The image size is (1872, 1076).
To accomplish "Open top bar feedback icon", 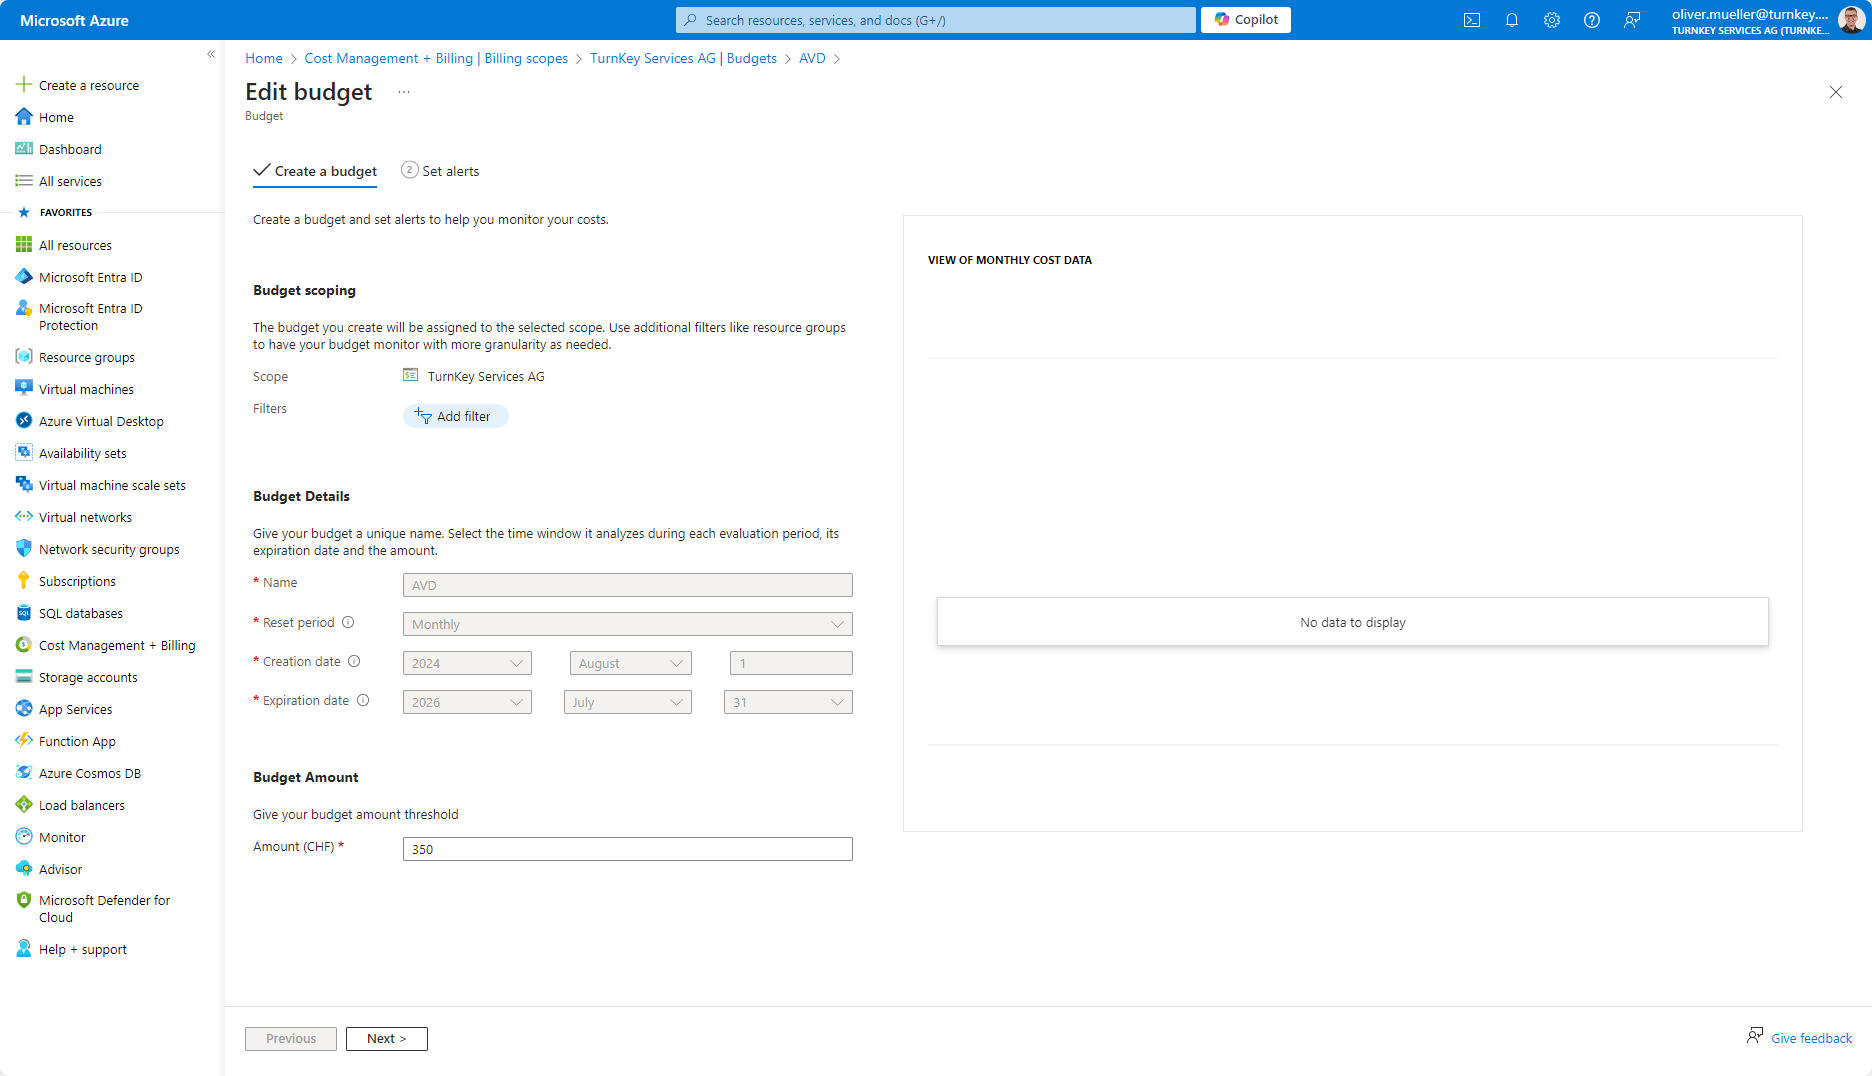I will pyautogui.click(x=1632, y=20).
